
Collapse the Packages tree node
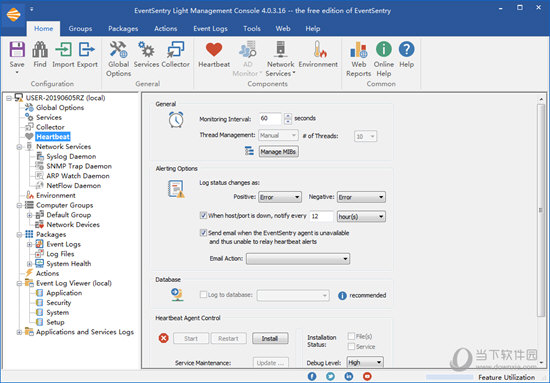19,235
